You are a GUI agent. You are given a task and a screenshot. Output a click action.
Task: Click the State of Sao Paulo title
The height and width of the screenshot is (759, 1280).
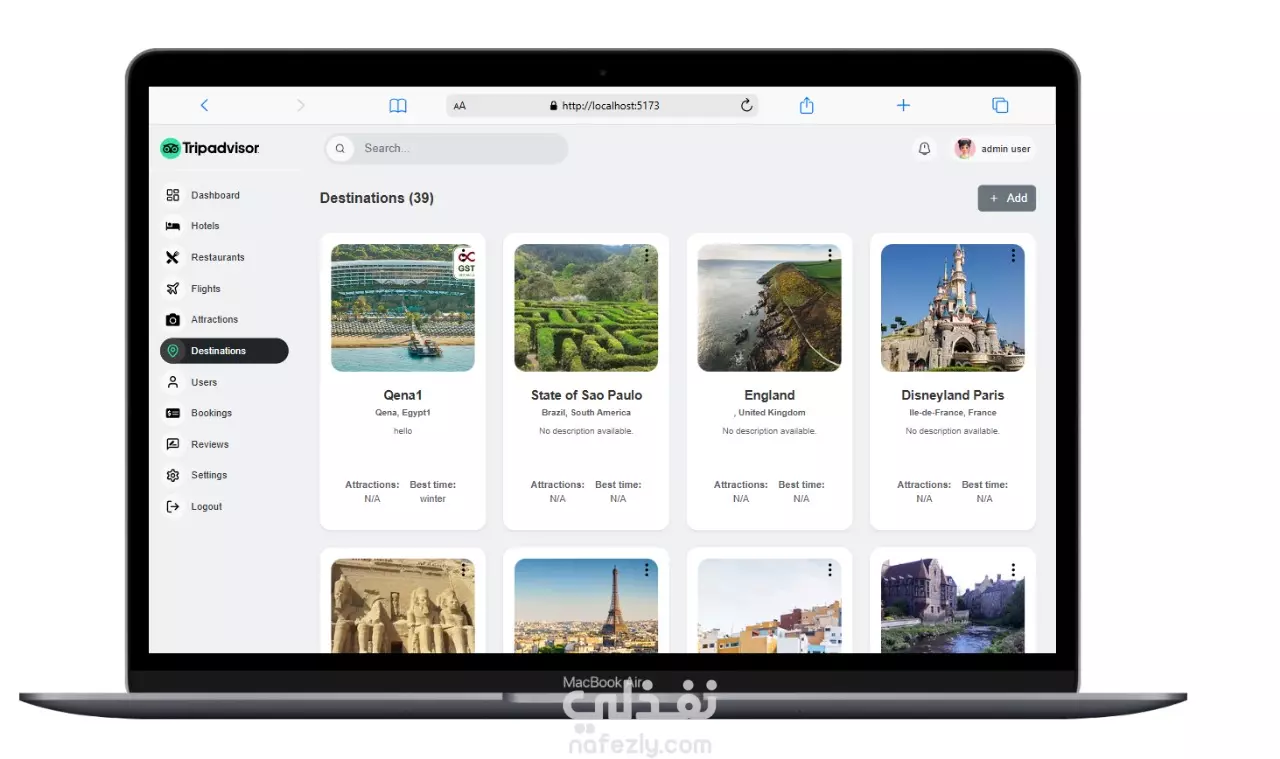[586, 395]
